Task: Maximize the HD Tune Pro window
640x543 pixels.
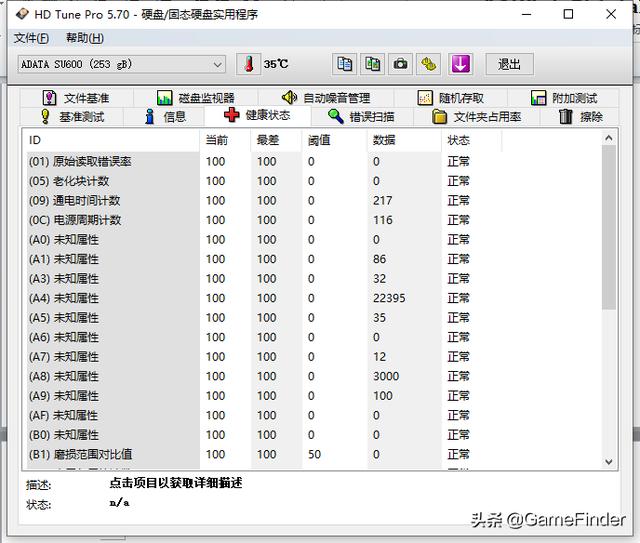Action: point(568,14)
